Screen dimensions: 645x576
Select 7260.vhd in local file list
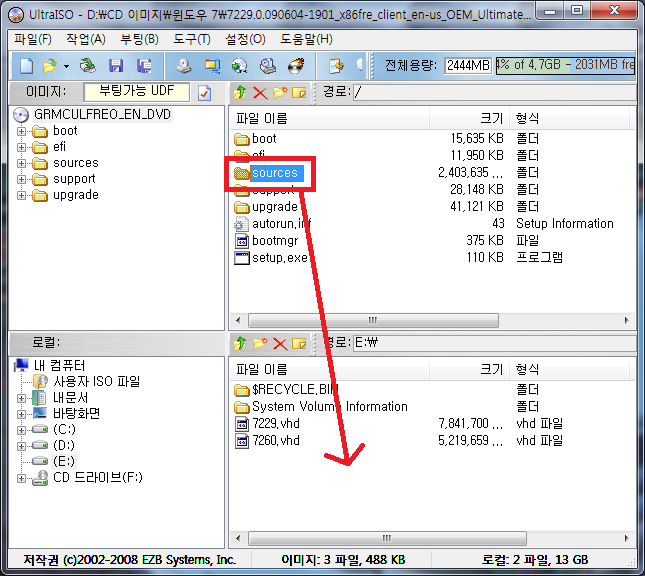pyautogui.click(x=276, y=441)
